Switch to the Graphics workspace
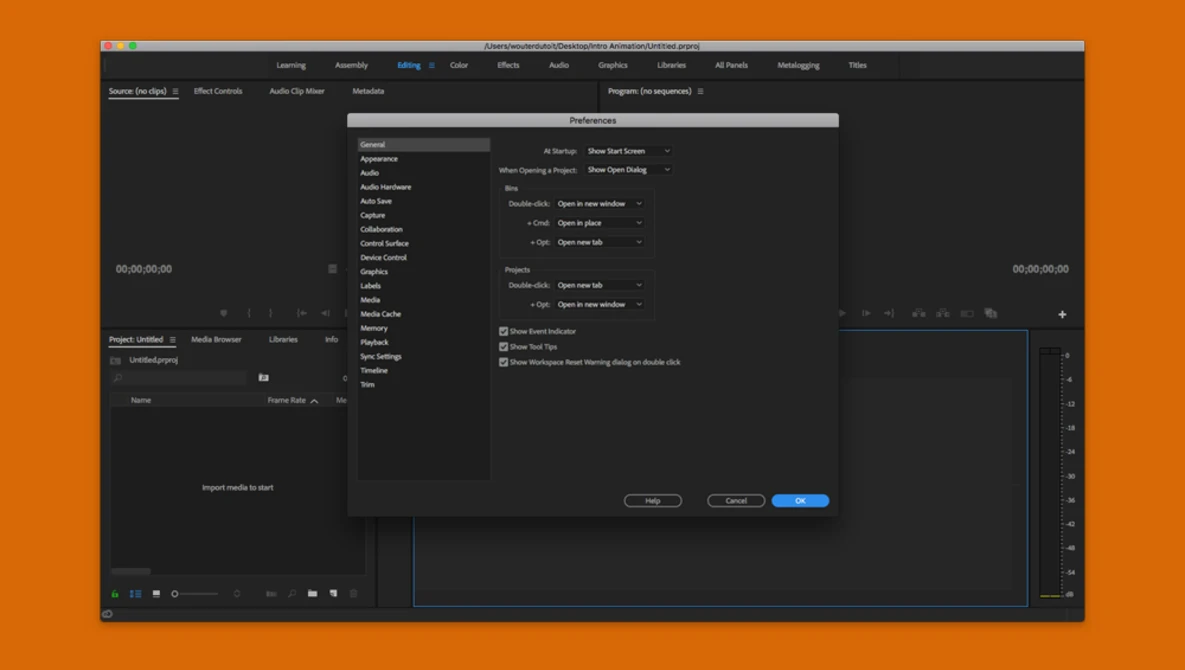This screenshot has width=1185, height=670. [x=613, y=66]
